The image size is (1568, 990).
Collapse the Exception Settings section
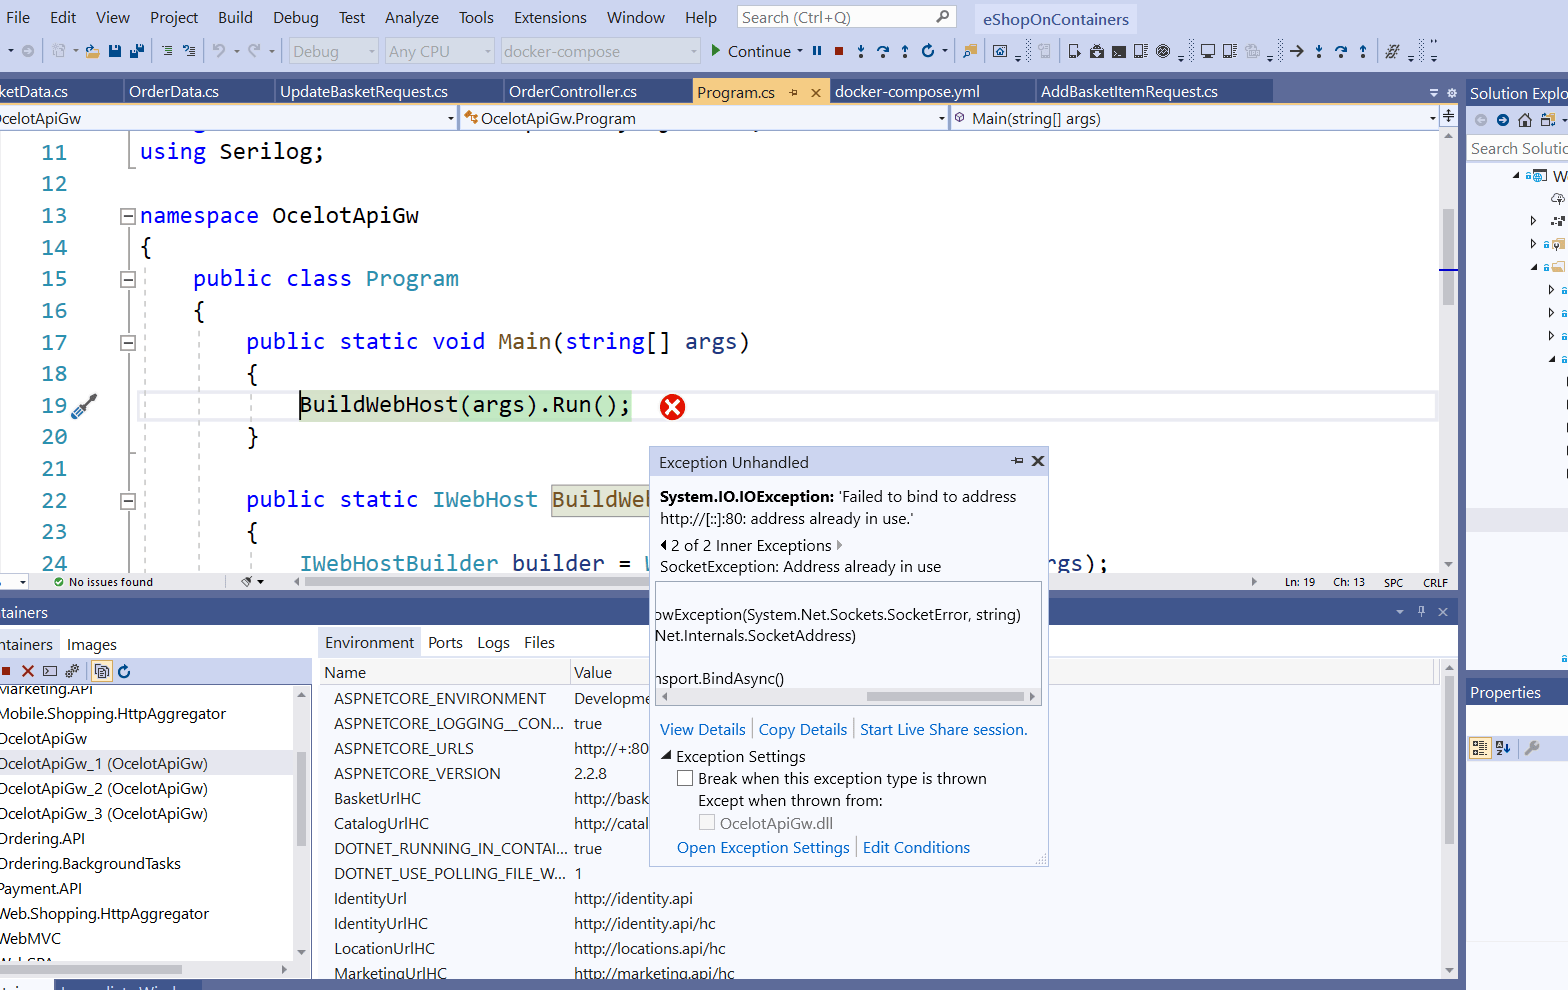coord(666,756)
